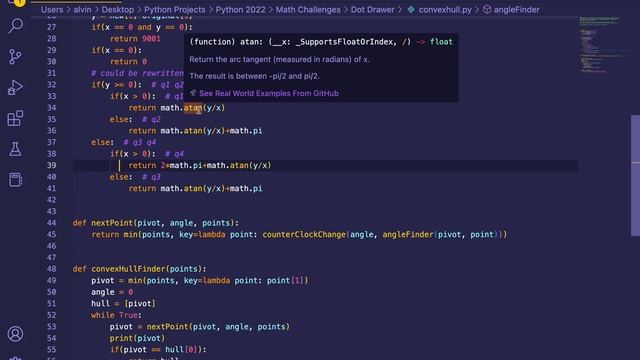This screenshot has width=640, height=360.
Task: Click 'print(pivot)' on line 54
Action: [137, 338]
